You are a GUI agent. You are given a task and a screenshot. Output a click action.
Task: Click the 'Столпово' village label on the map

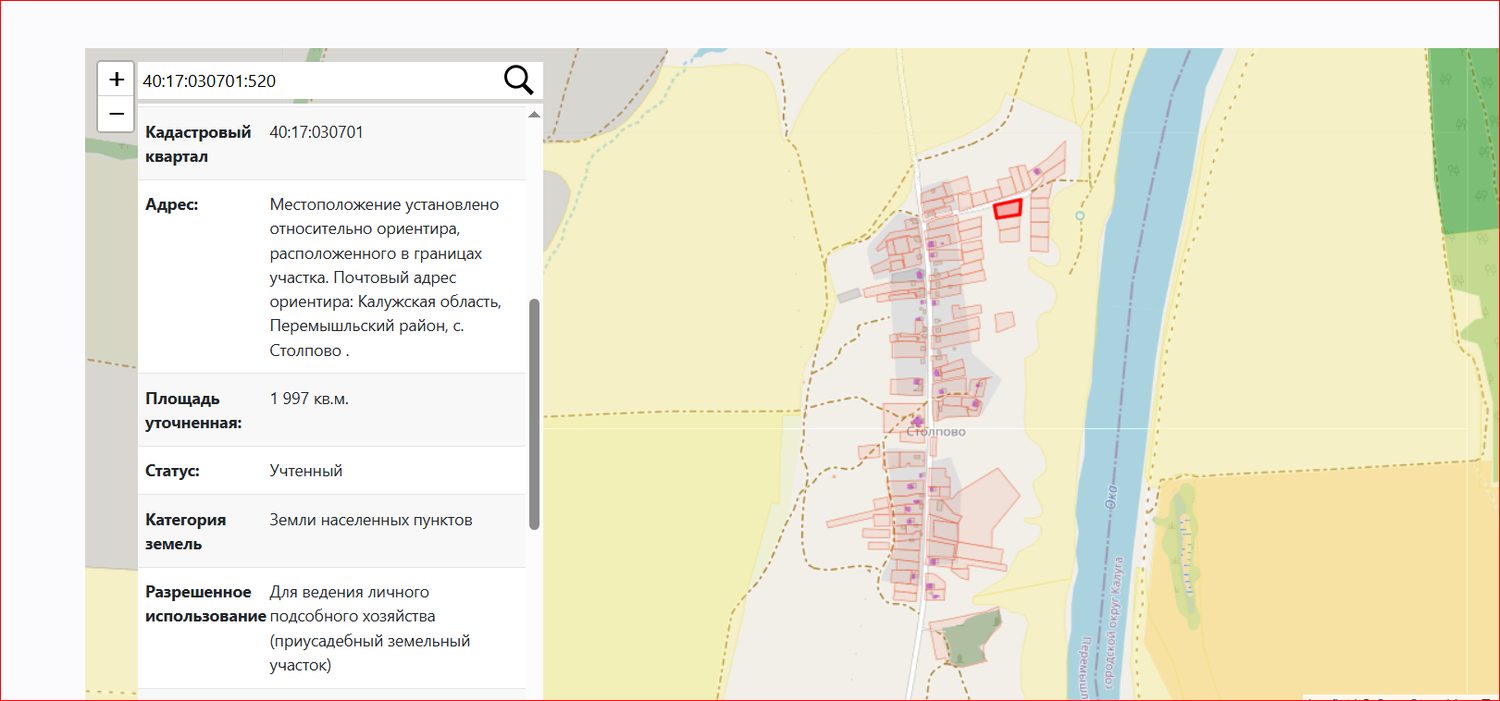[937, 432]
